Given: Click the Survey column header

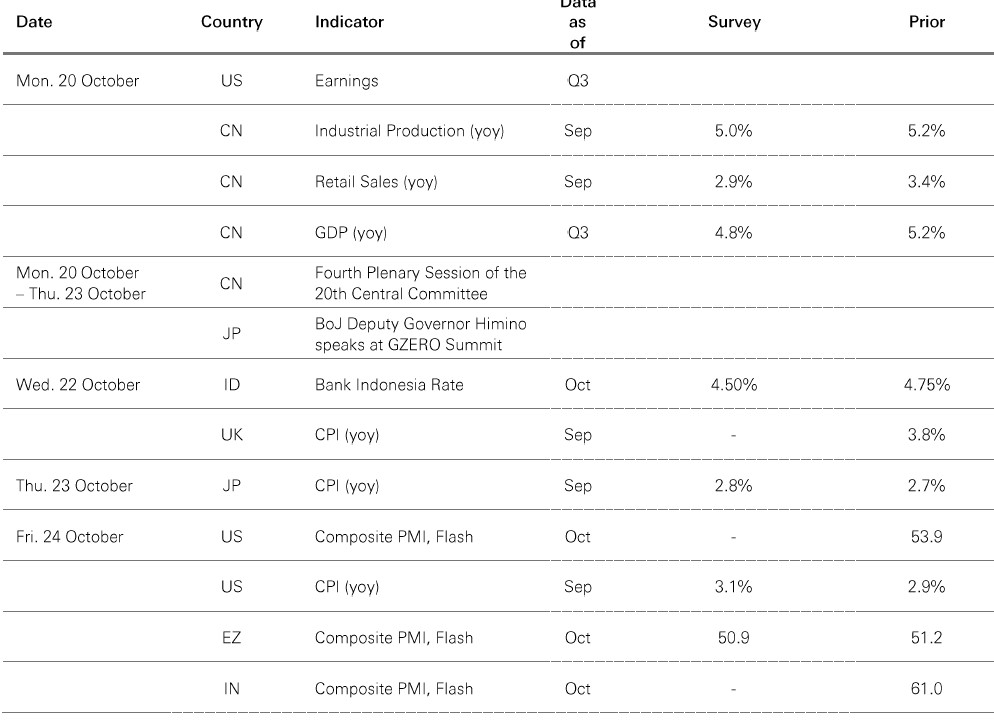Looking at the screenshot, I should click(733, 22).
